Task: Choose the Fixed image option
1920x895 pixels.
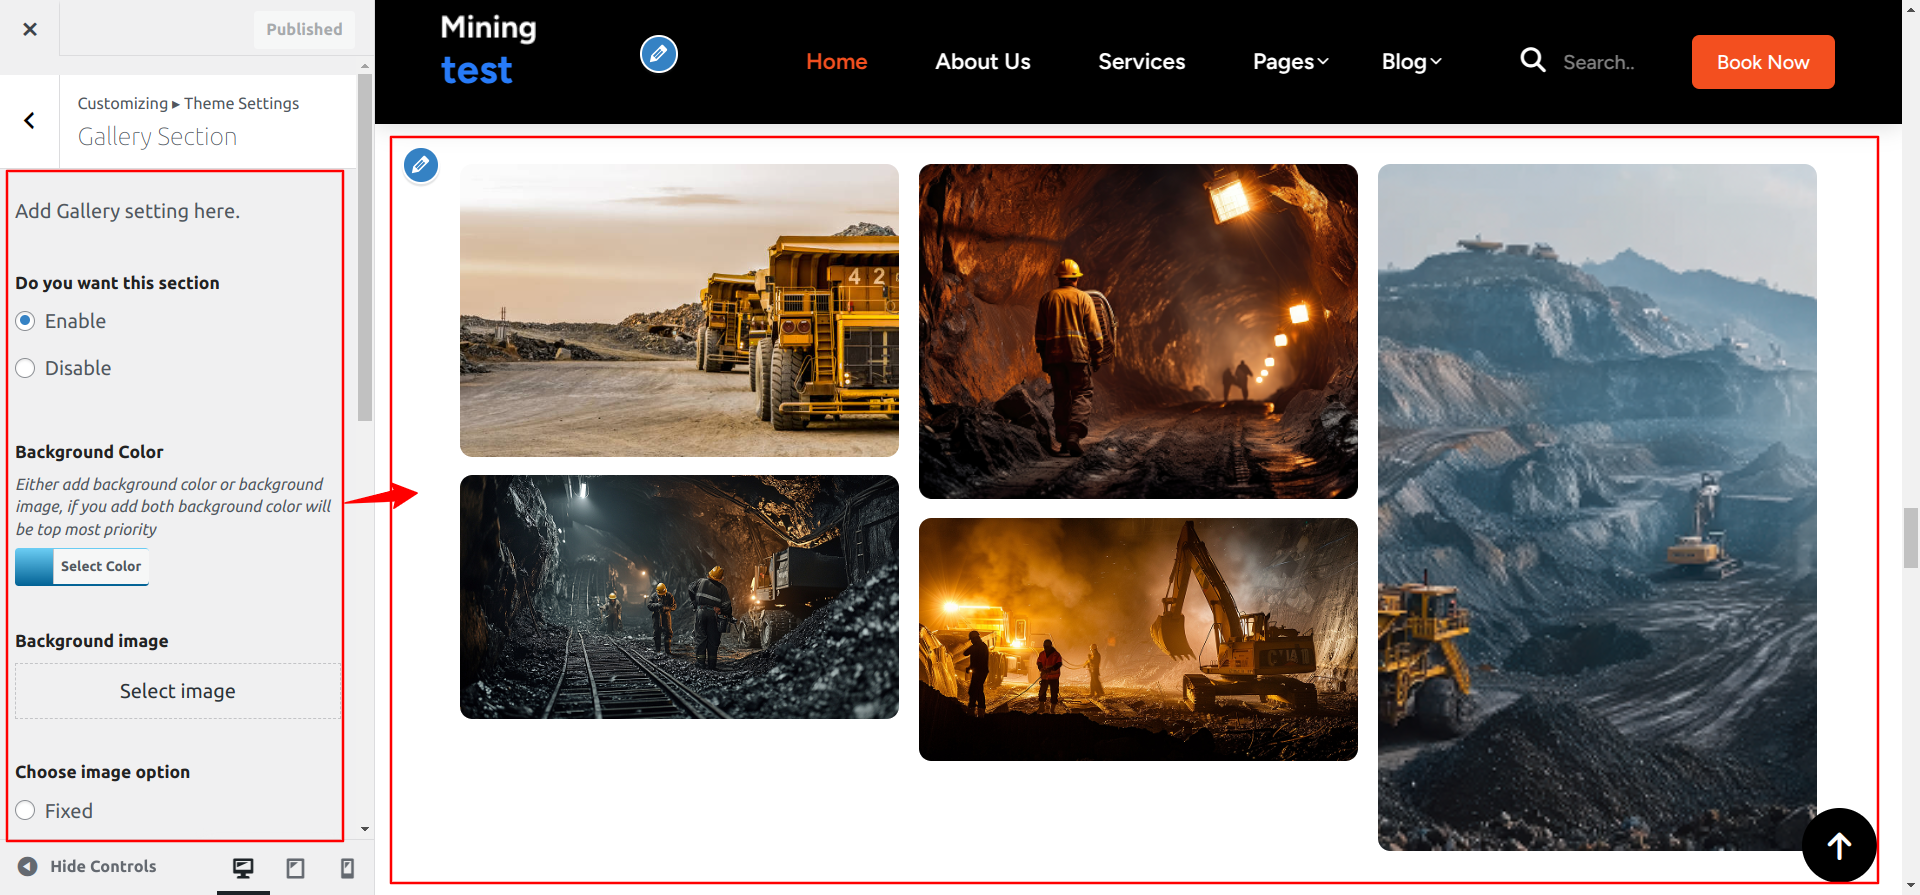Action: click(x=26, y=811)
